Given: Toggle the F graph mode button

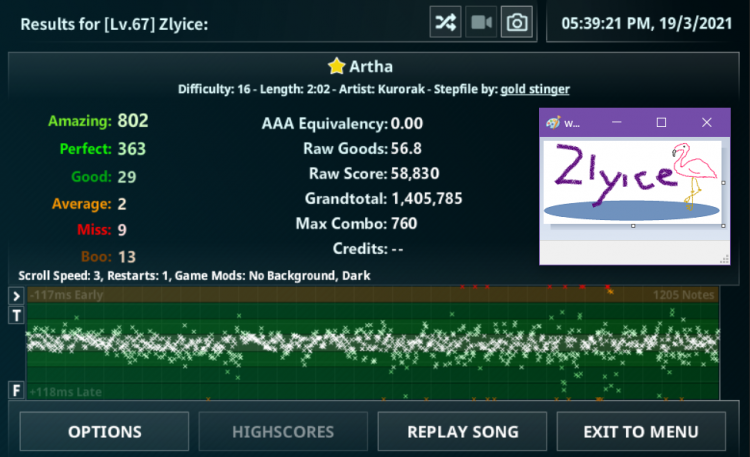Looking at the screenshot, I should coord(16,390).
